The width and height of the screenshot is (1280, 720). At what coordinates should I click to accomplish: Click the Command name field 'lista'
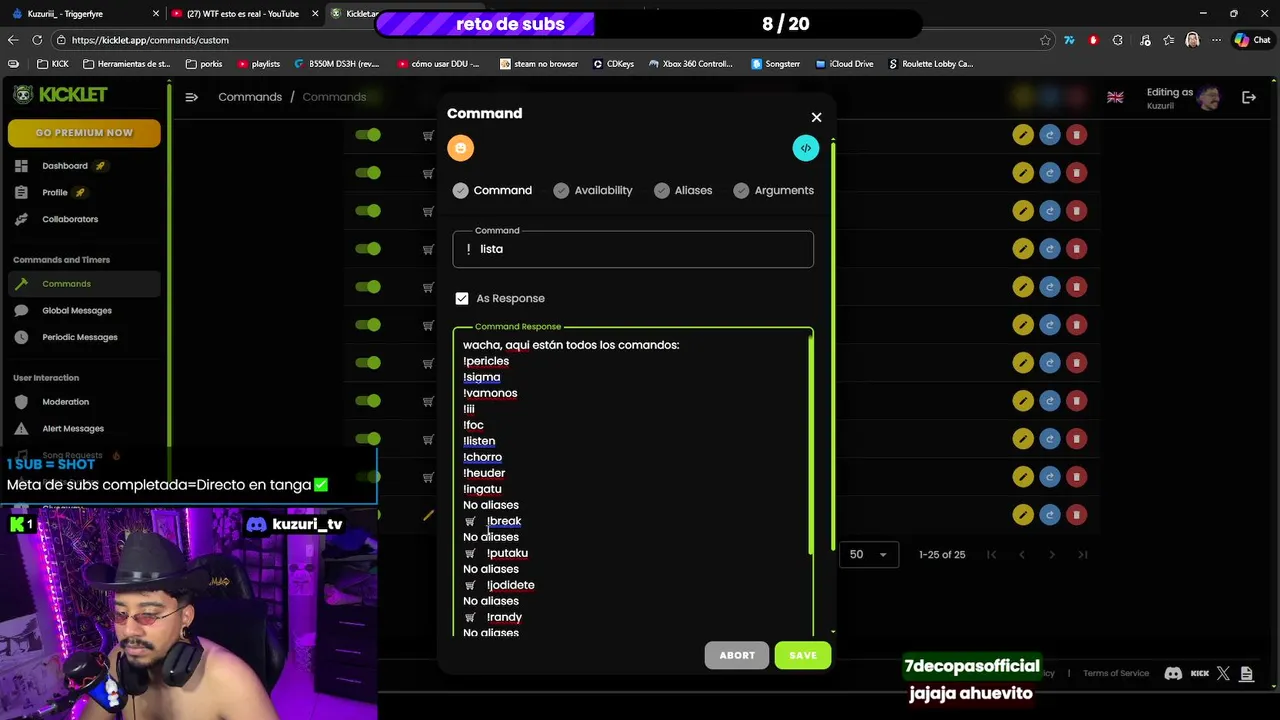pos(633,249)
